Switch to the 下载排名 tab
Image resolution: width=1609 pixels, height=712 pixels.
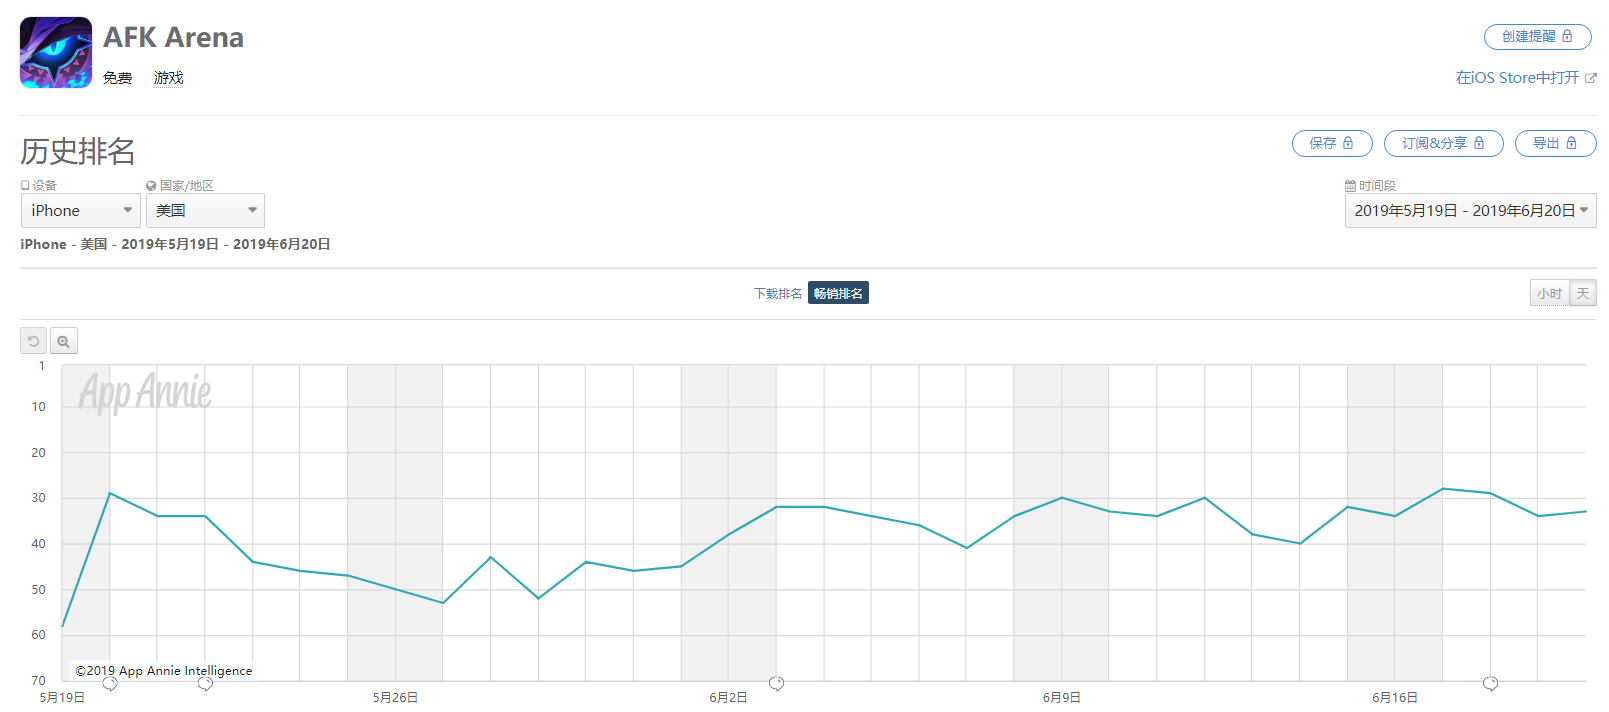coord(777,293)
